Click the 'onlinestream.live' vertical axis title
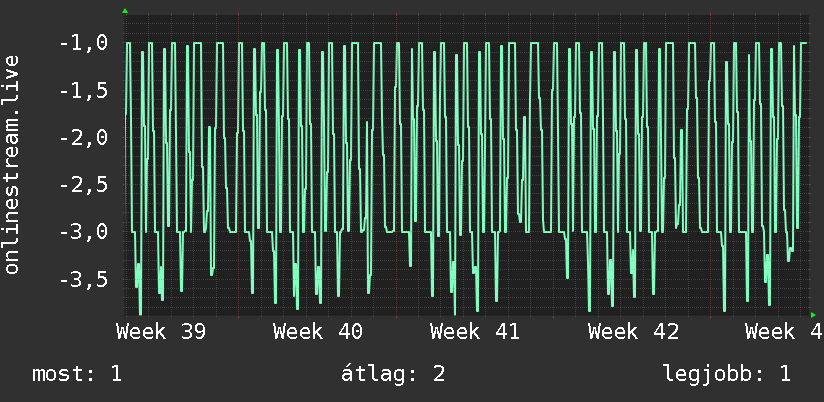The width and height of the screenshot is (824, 402). click(12, 164)
